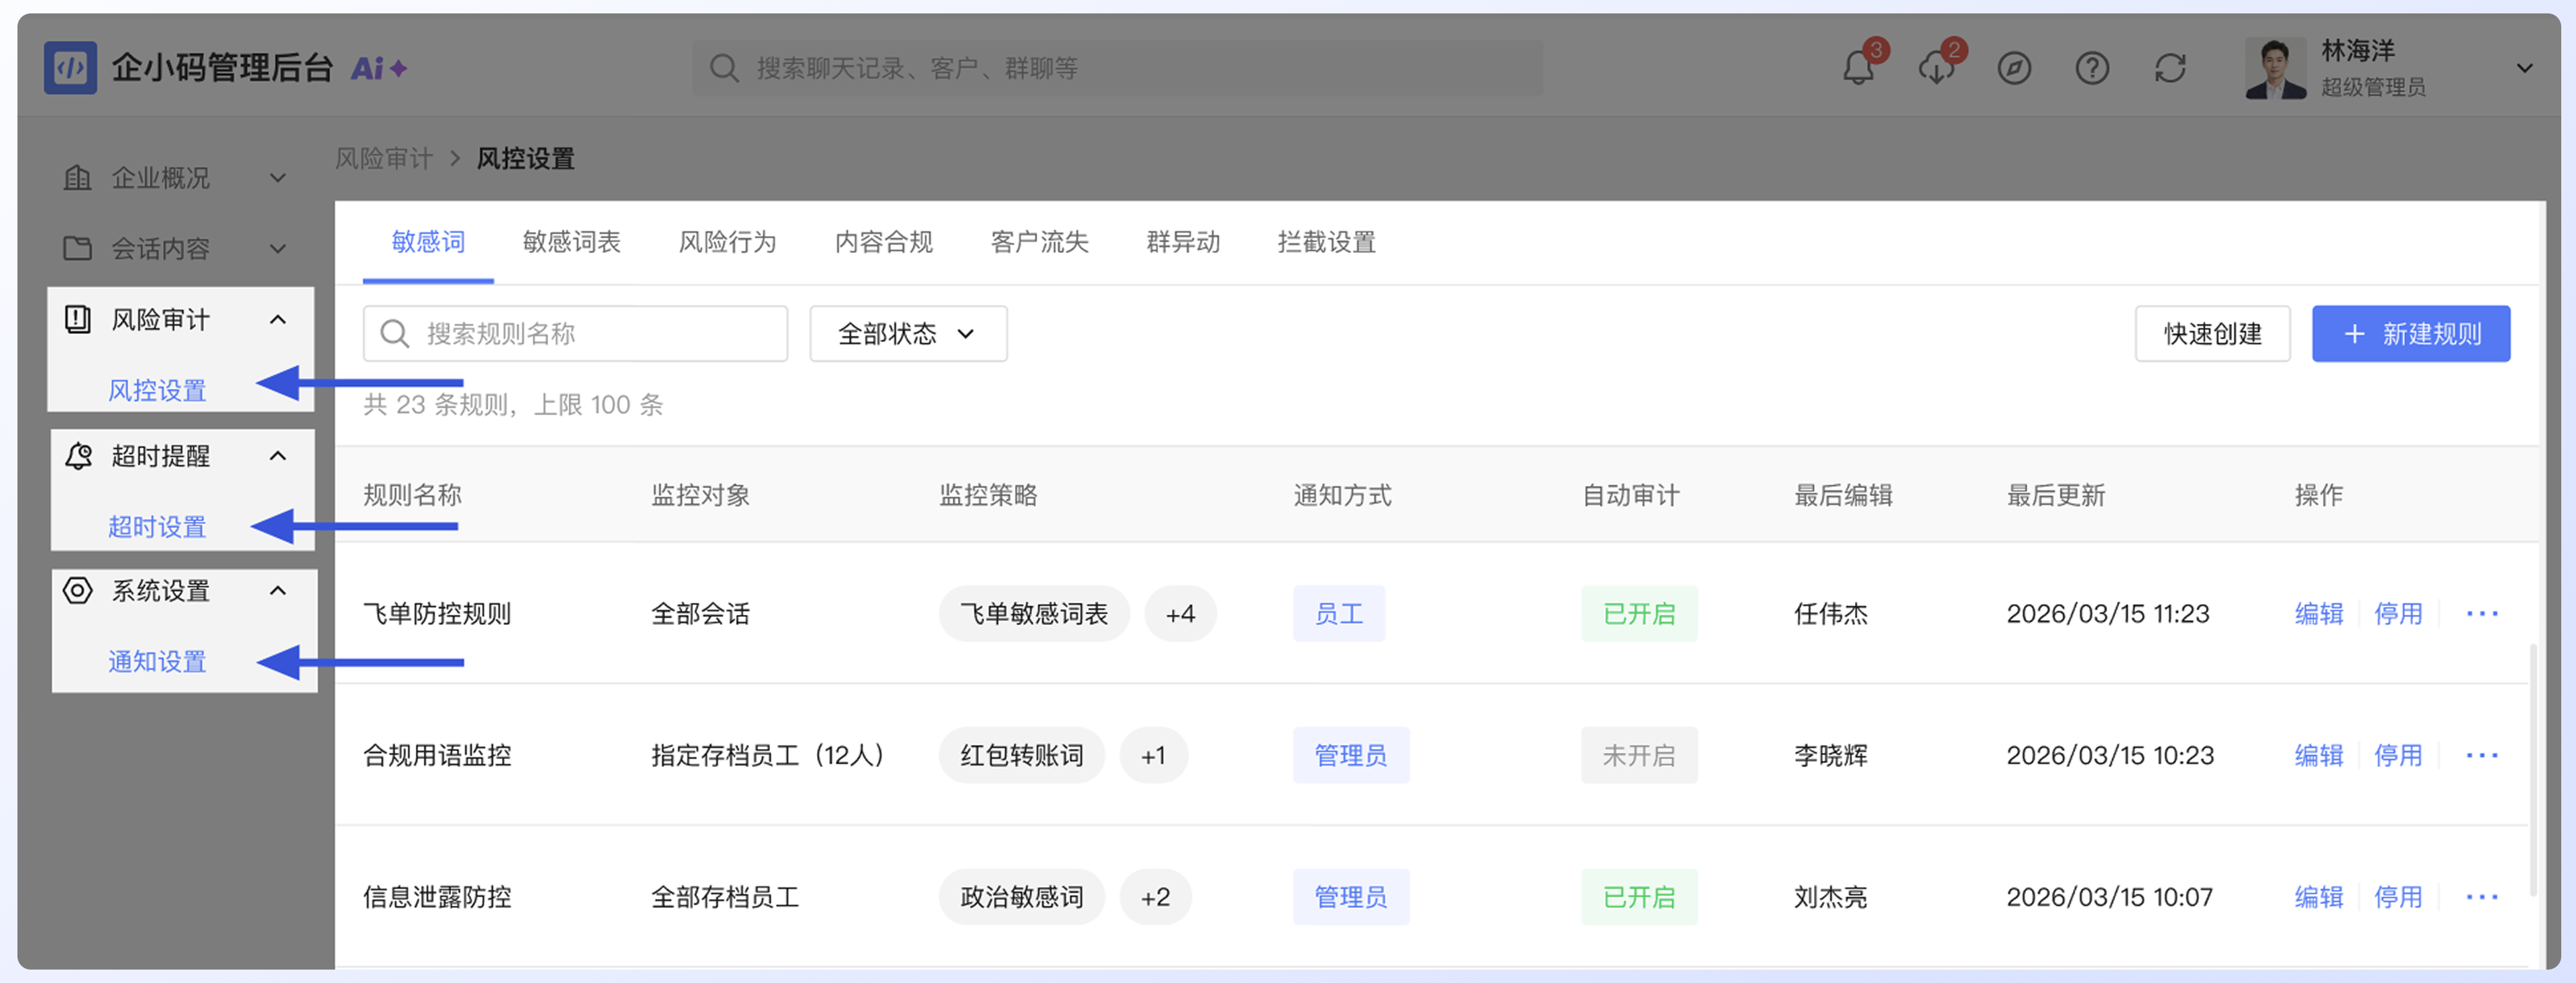Switch to the 客户流失 tab
Screen dimensions: 2576x983
click(1040, 241)
